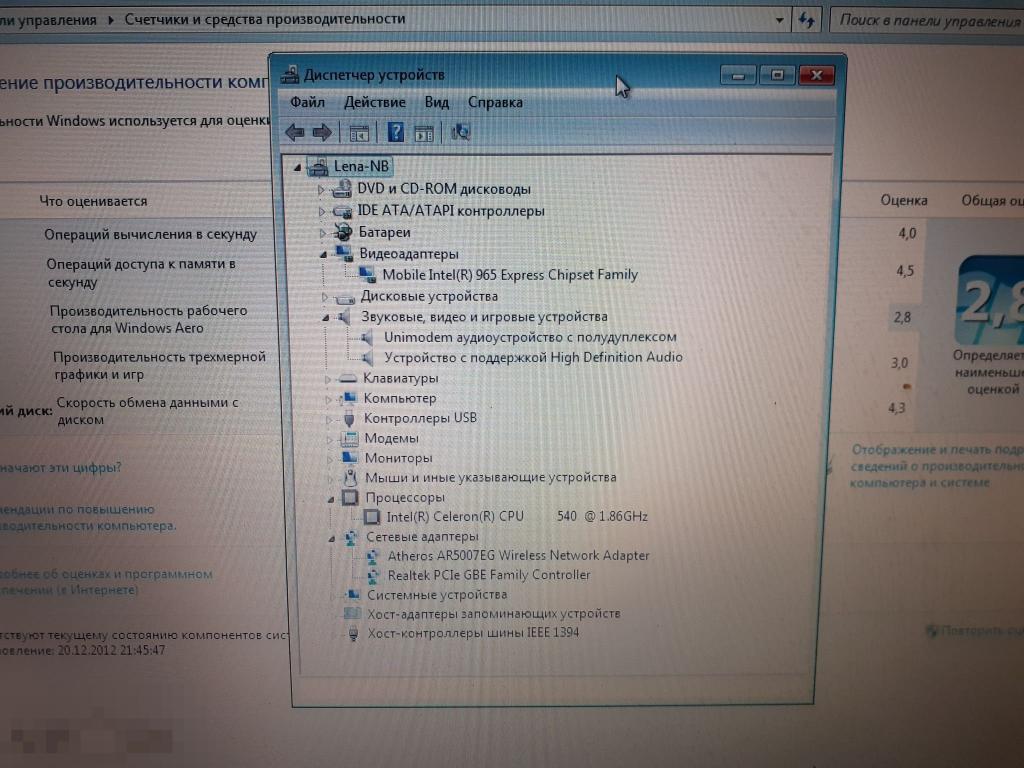
Task: Select the 'Компьютер' tree row
Action: 389,398
